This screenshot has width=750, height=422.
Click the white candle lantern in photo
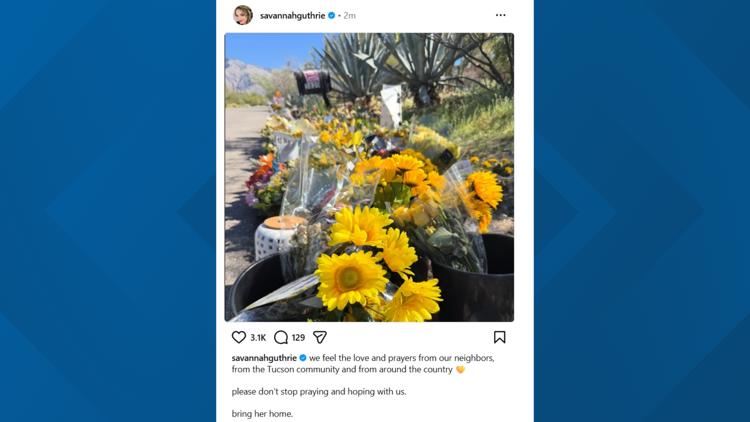click(279, 237)
